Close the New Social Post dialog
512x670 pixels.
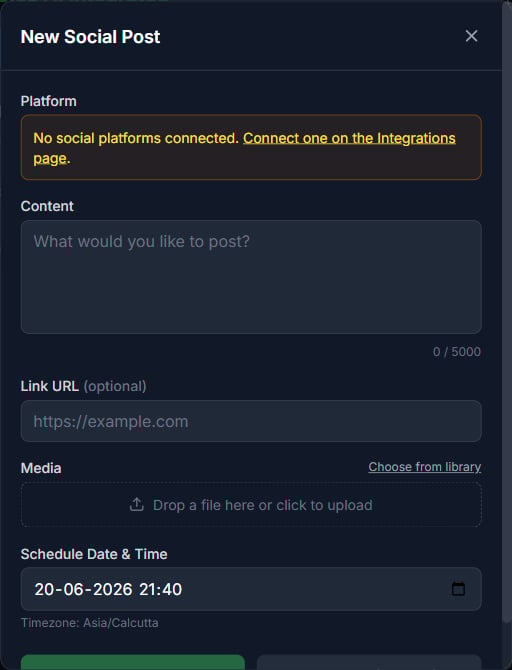coord(471,36)
